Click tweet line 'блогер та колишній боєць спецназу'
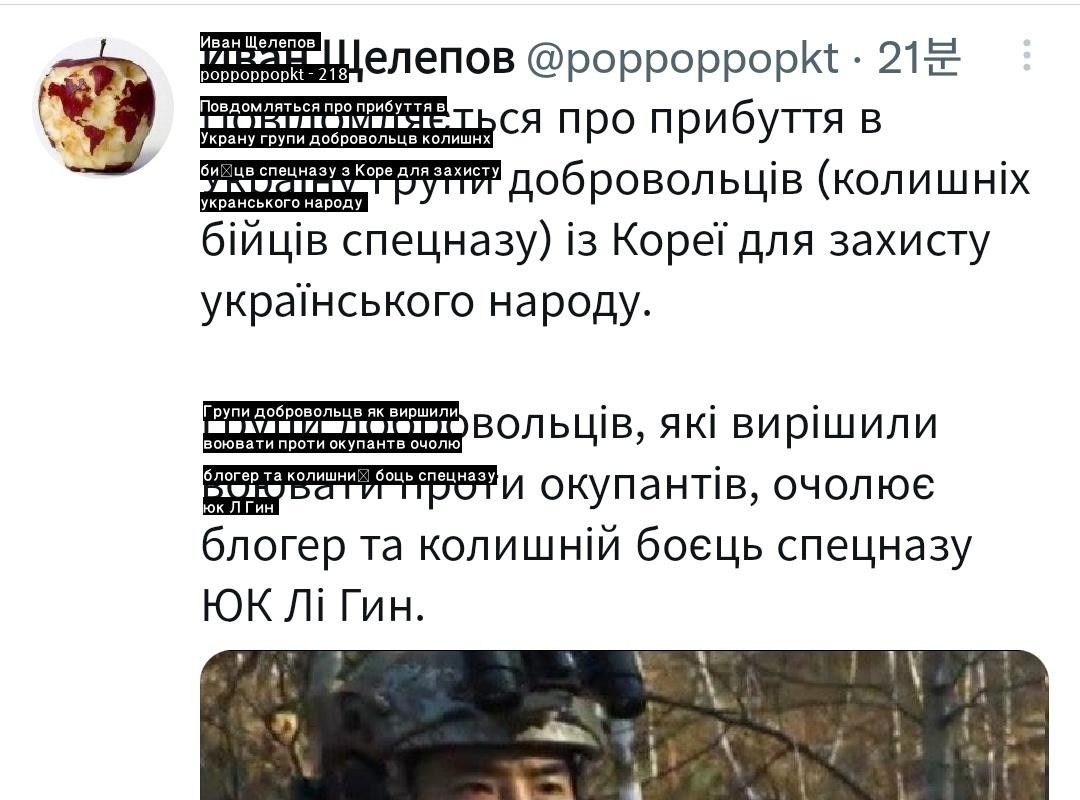This screenshot has height=800, width=1080. point(586,546)
